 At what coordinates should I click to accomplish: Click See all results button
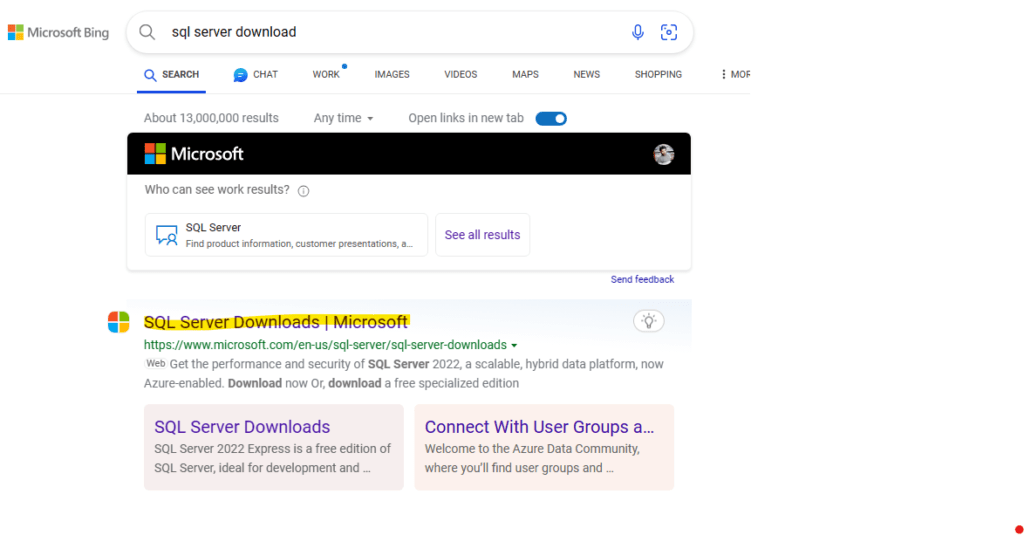483,235
